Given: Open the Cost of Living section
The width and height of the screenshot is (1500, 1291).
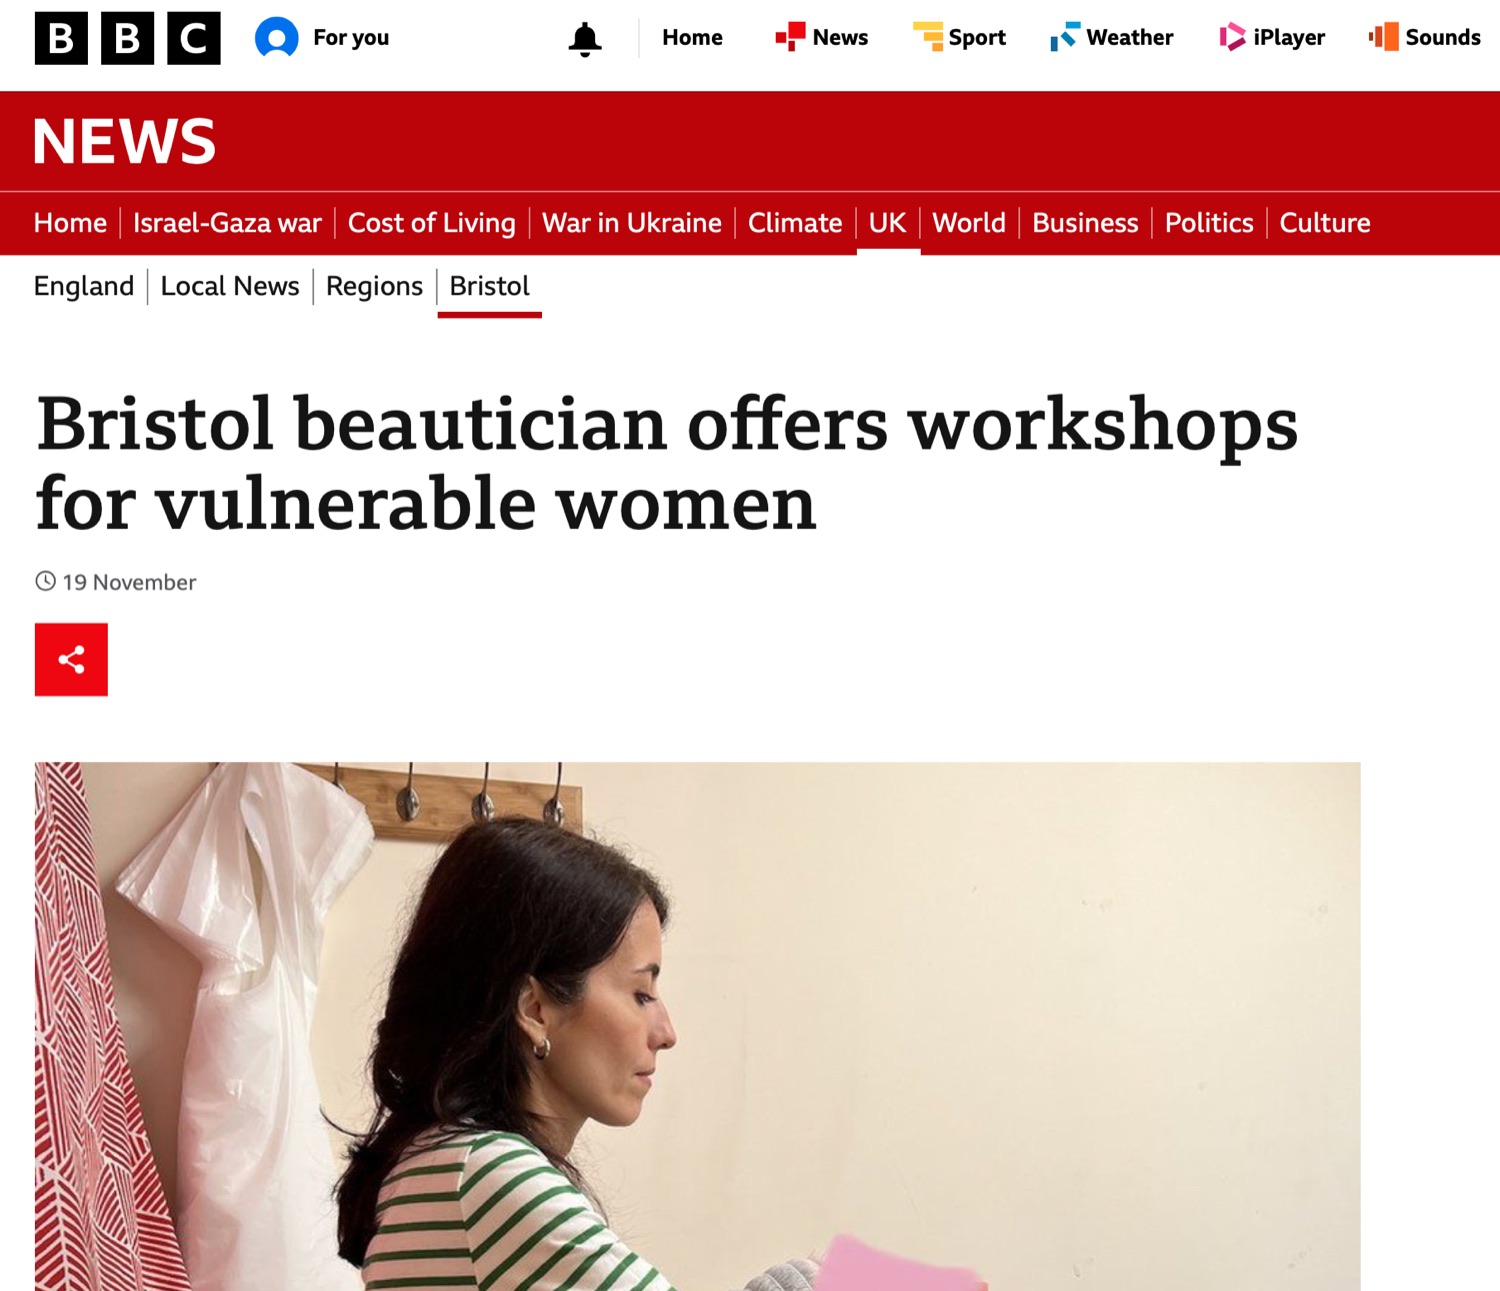Looking at the screenshot, I should (x=432, y=223).
